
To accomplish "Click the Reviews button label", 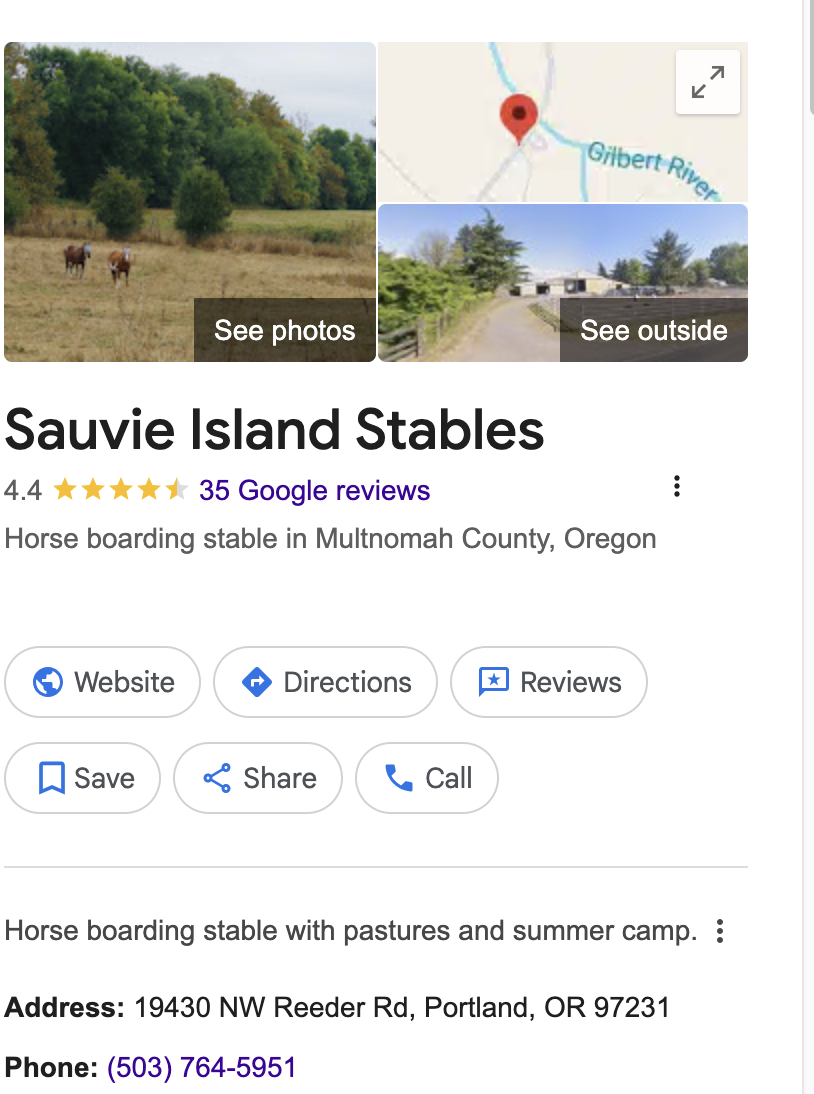I will (571, 682).
